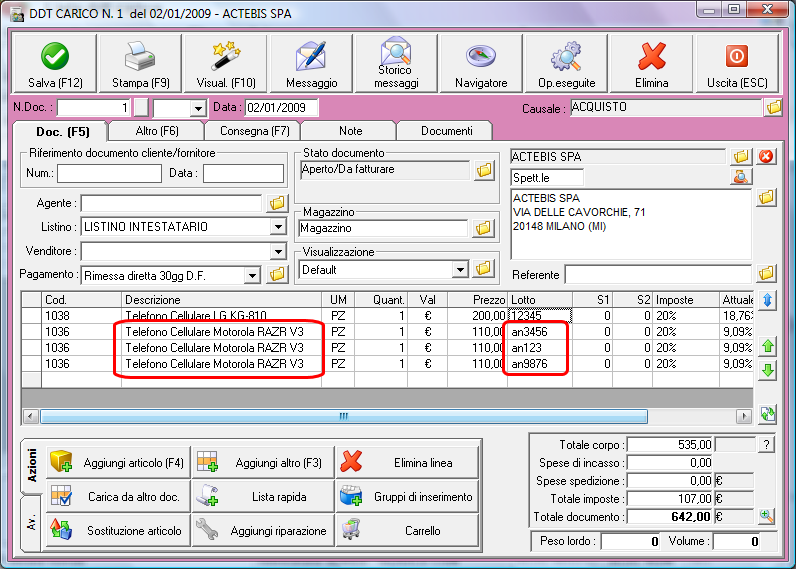Select the Azioni vertical tab

(x=32, y=465)
